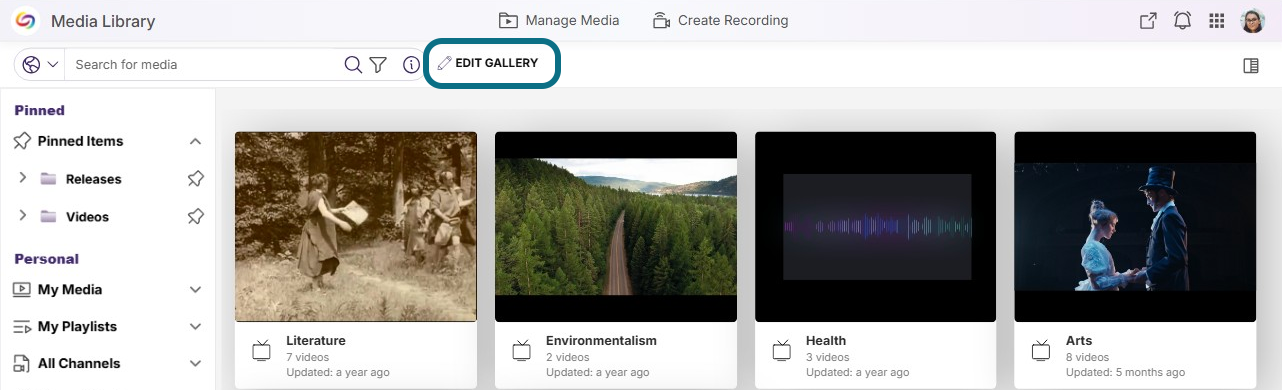
Task: Click the Literature title
Action: 316,340
